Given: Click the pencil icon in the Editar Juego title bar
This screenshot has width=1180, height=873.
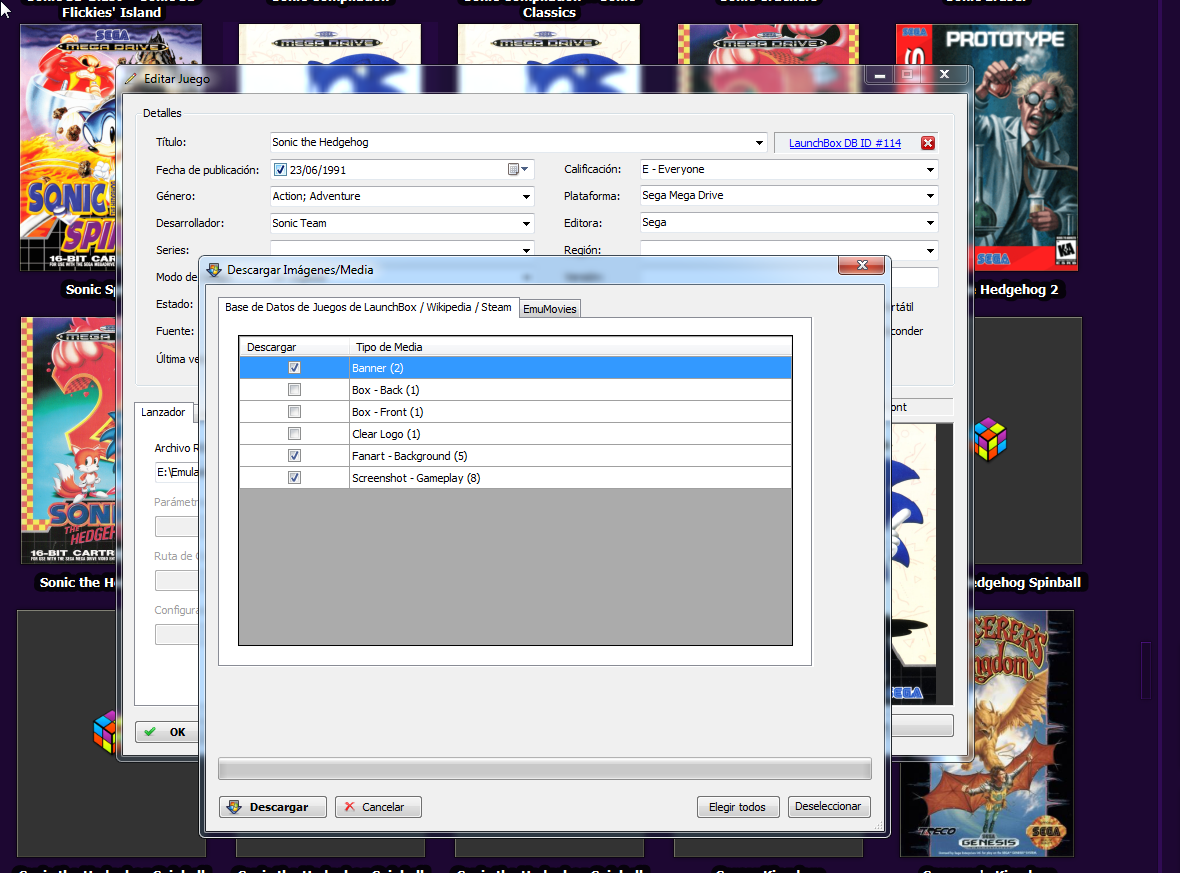Looking at the screenshot, I should pos(131,78).
